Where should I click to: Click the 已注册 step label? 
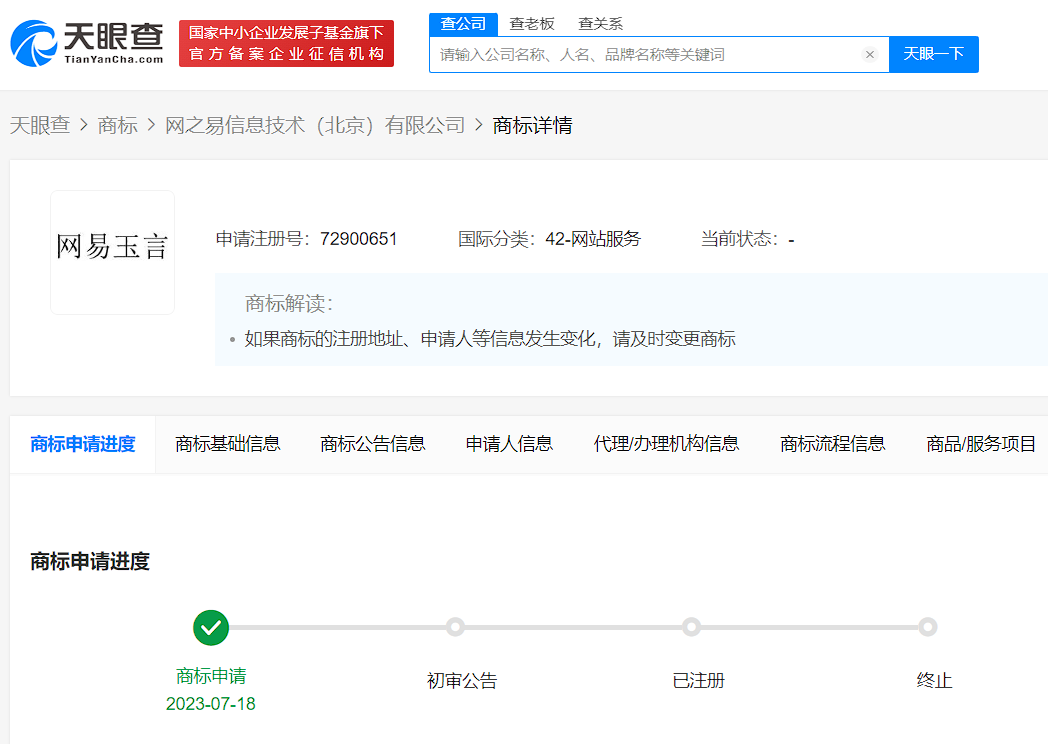click(x=698, y=680)
